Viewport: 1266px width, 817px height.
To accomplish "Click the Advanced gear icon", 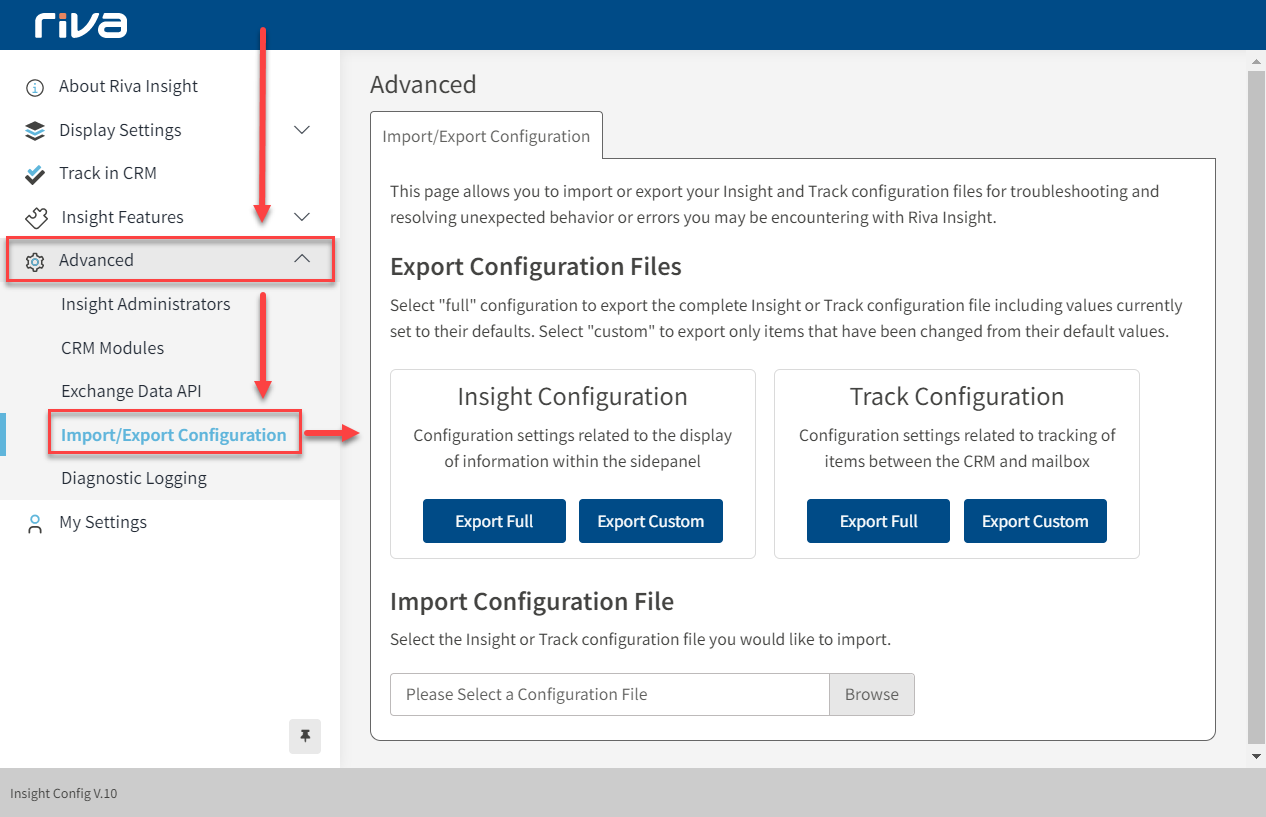I will pos(35,261).
